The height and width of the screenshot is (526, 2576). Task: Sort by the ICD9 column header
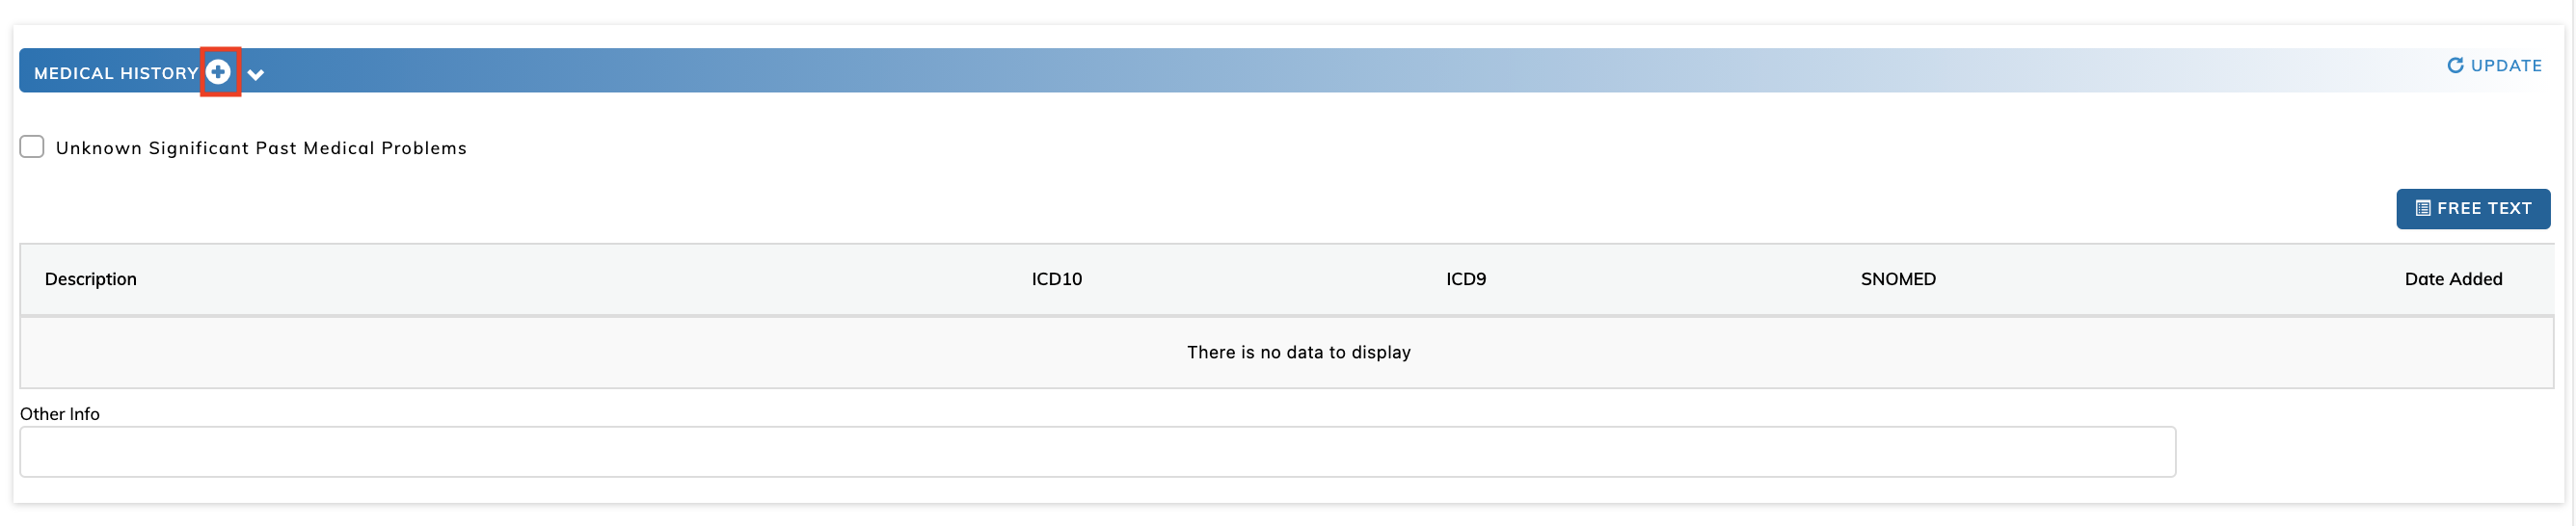tap(1465, 279)
